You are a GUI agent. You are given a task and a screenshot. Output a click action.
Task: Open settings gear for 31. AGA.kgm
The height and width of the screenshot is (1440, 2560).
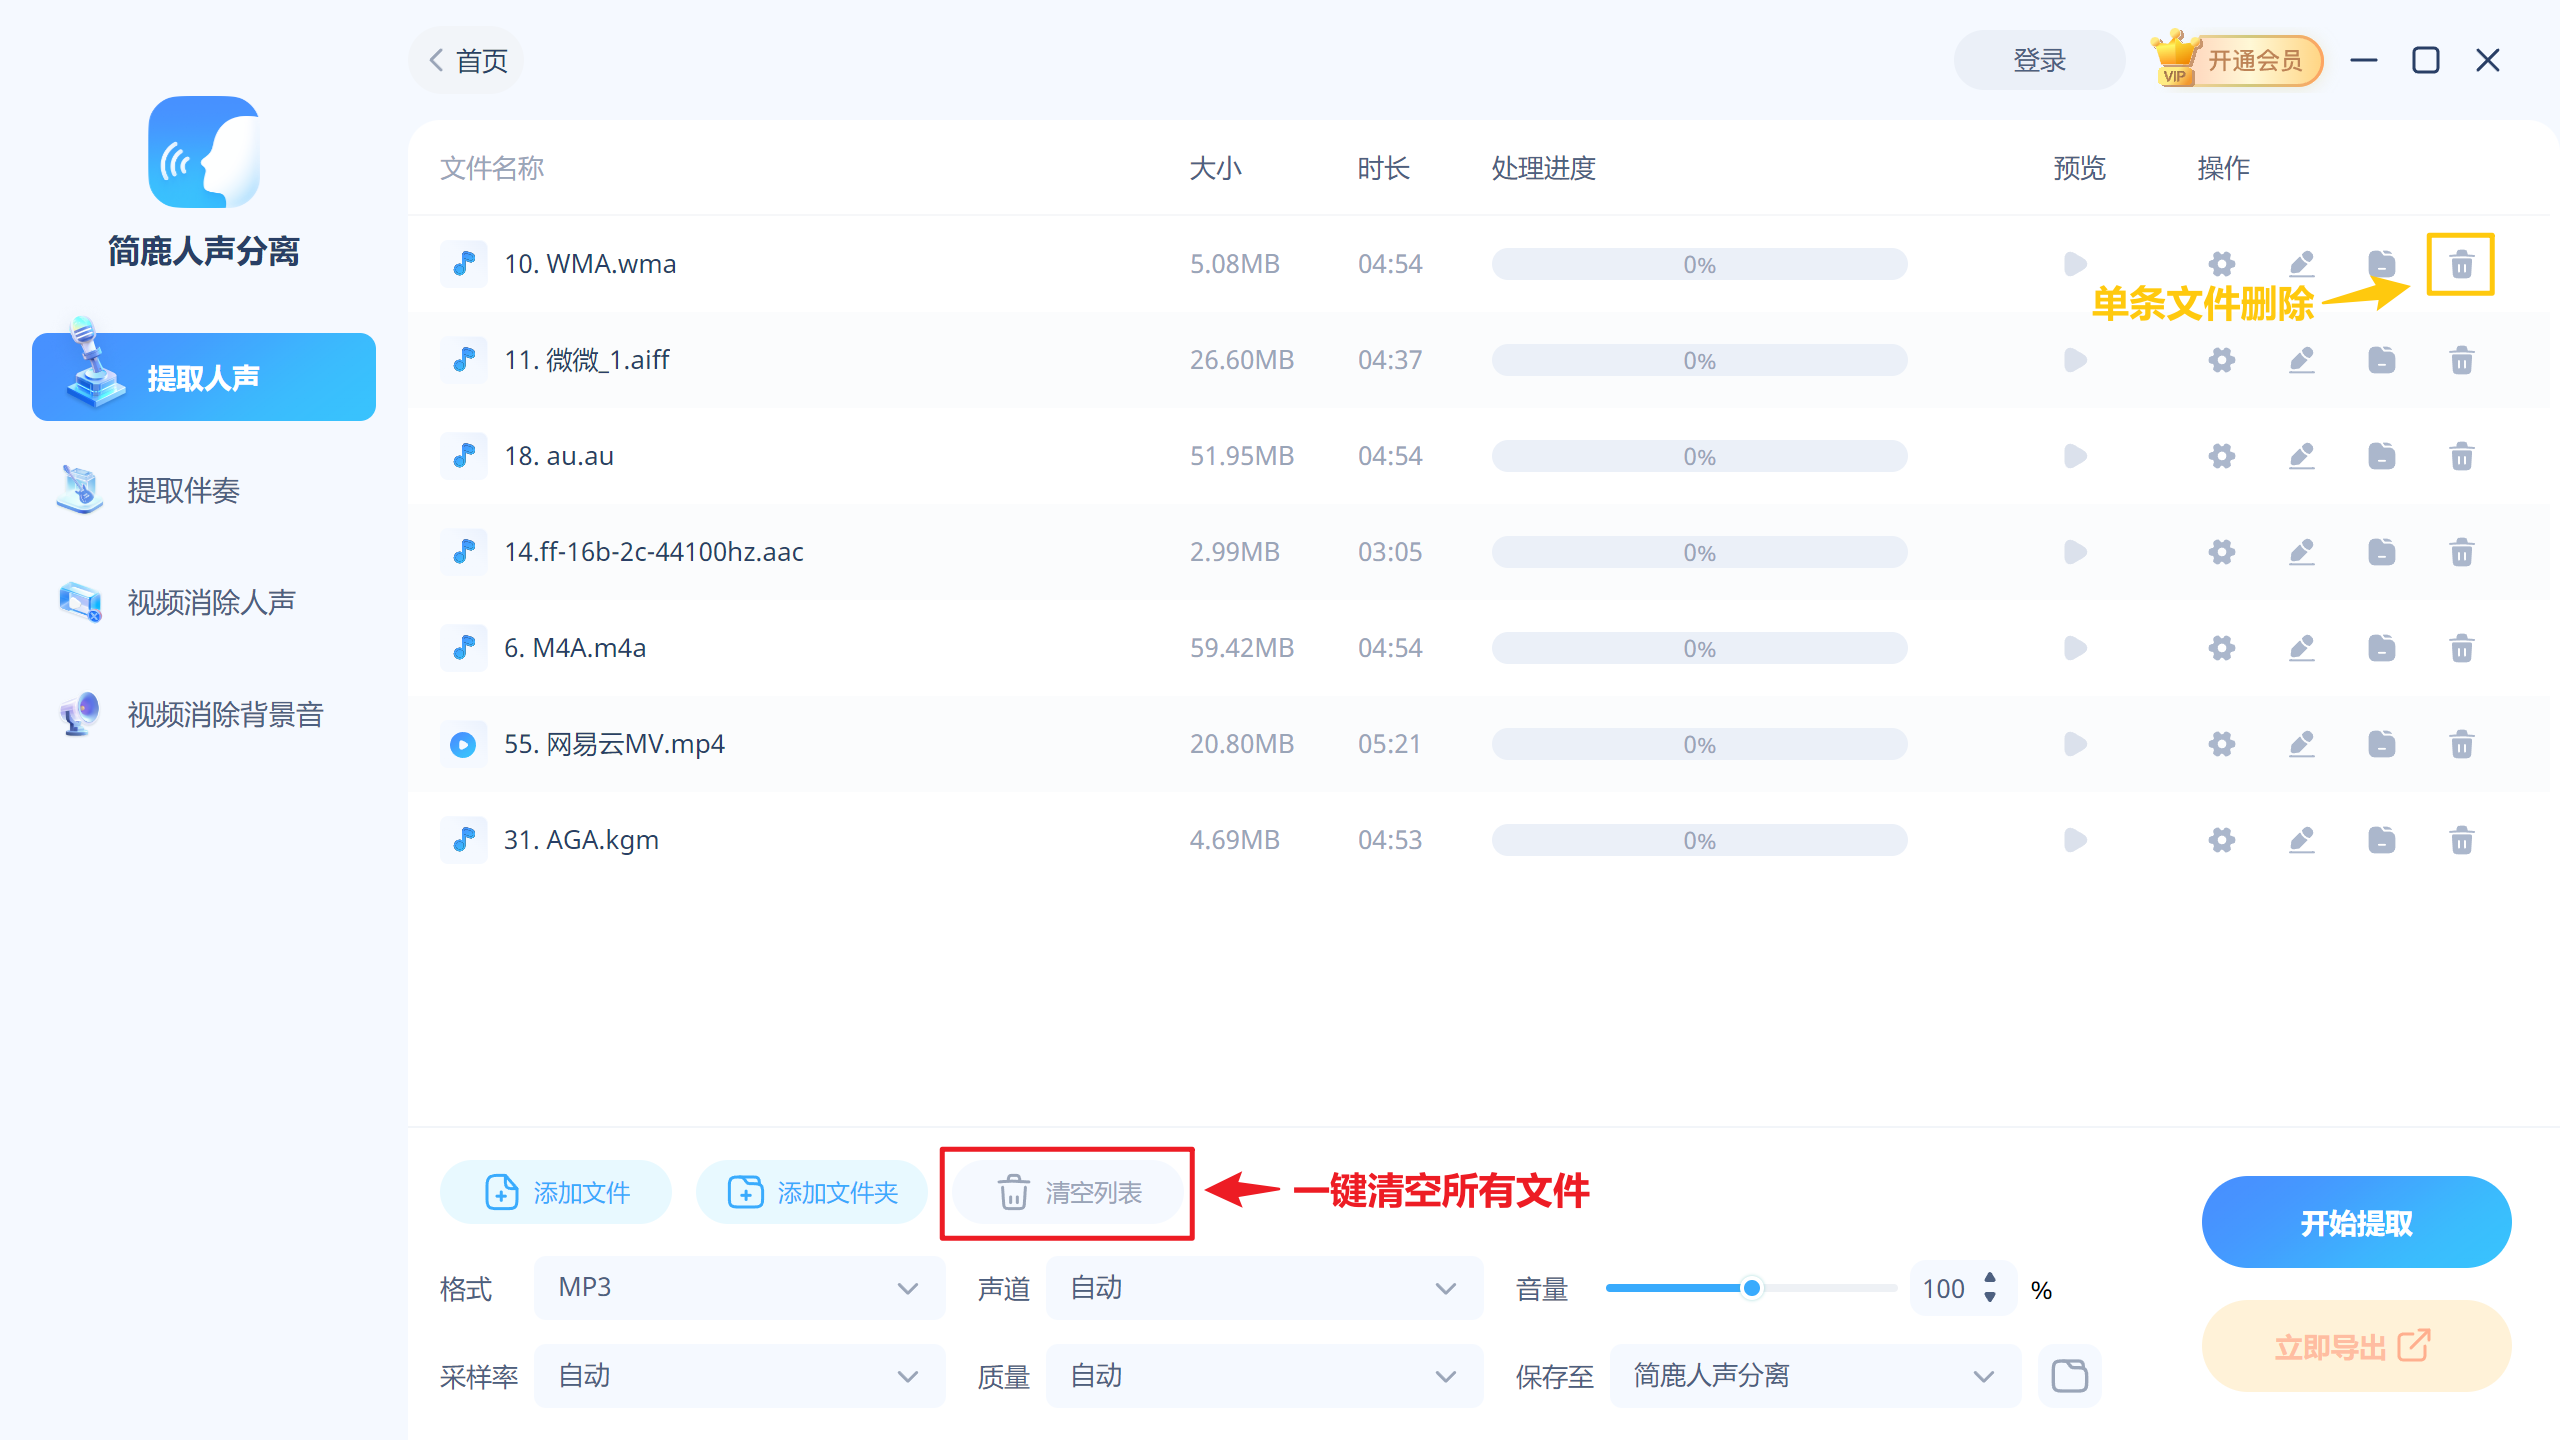[2221, 840]
